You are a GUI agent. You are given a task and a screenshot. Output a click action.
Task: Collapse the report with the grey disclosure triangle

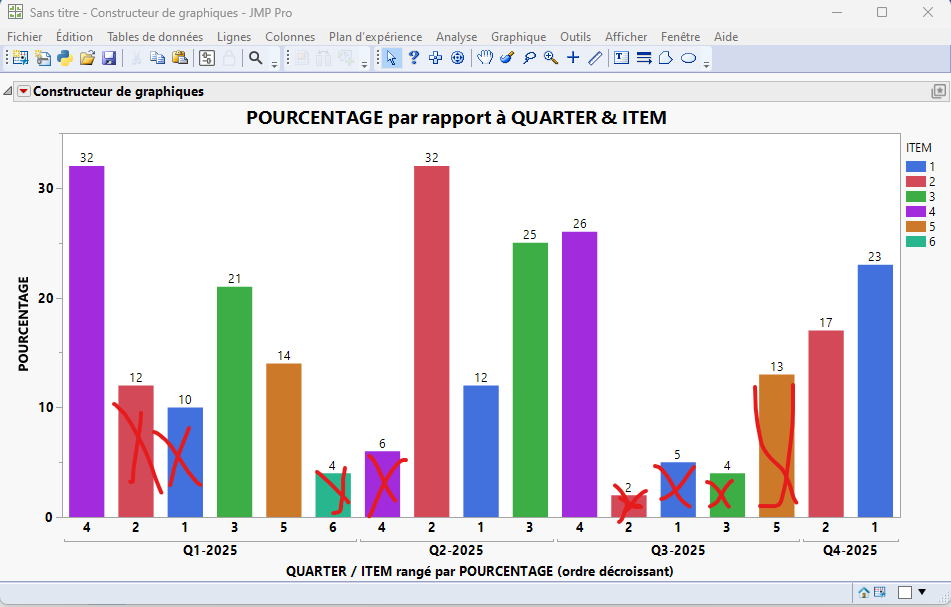(x=7, y=90)
